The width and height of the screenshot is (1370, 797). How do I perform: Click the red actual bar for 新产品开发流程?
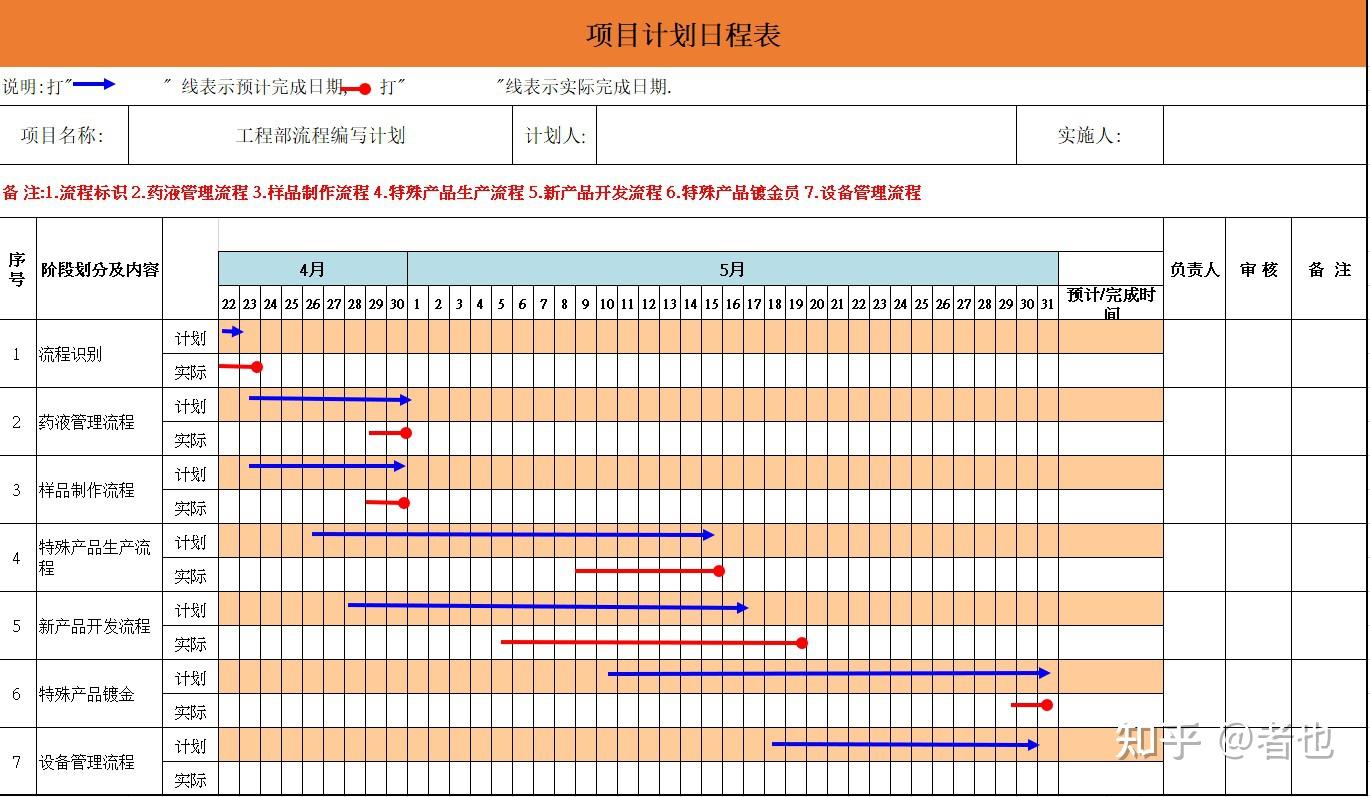pyautogui.click(x=654, y=642)
